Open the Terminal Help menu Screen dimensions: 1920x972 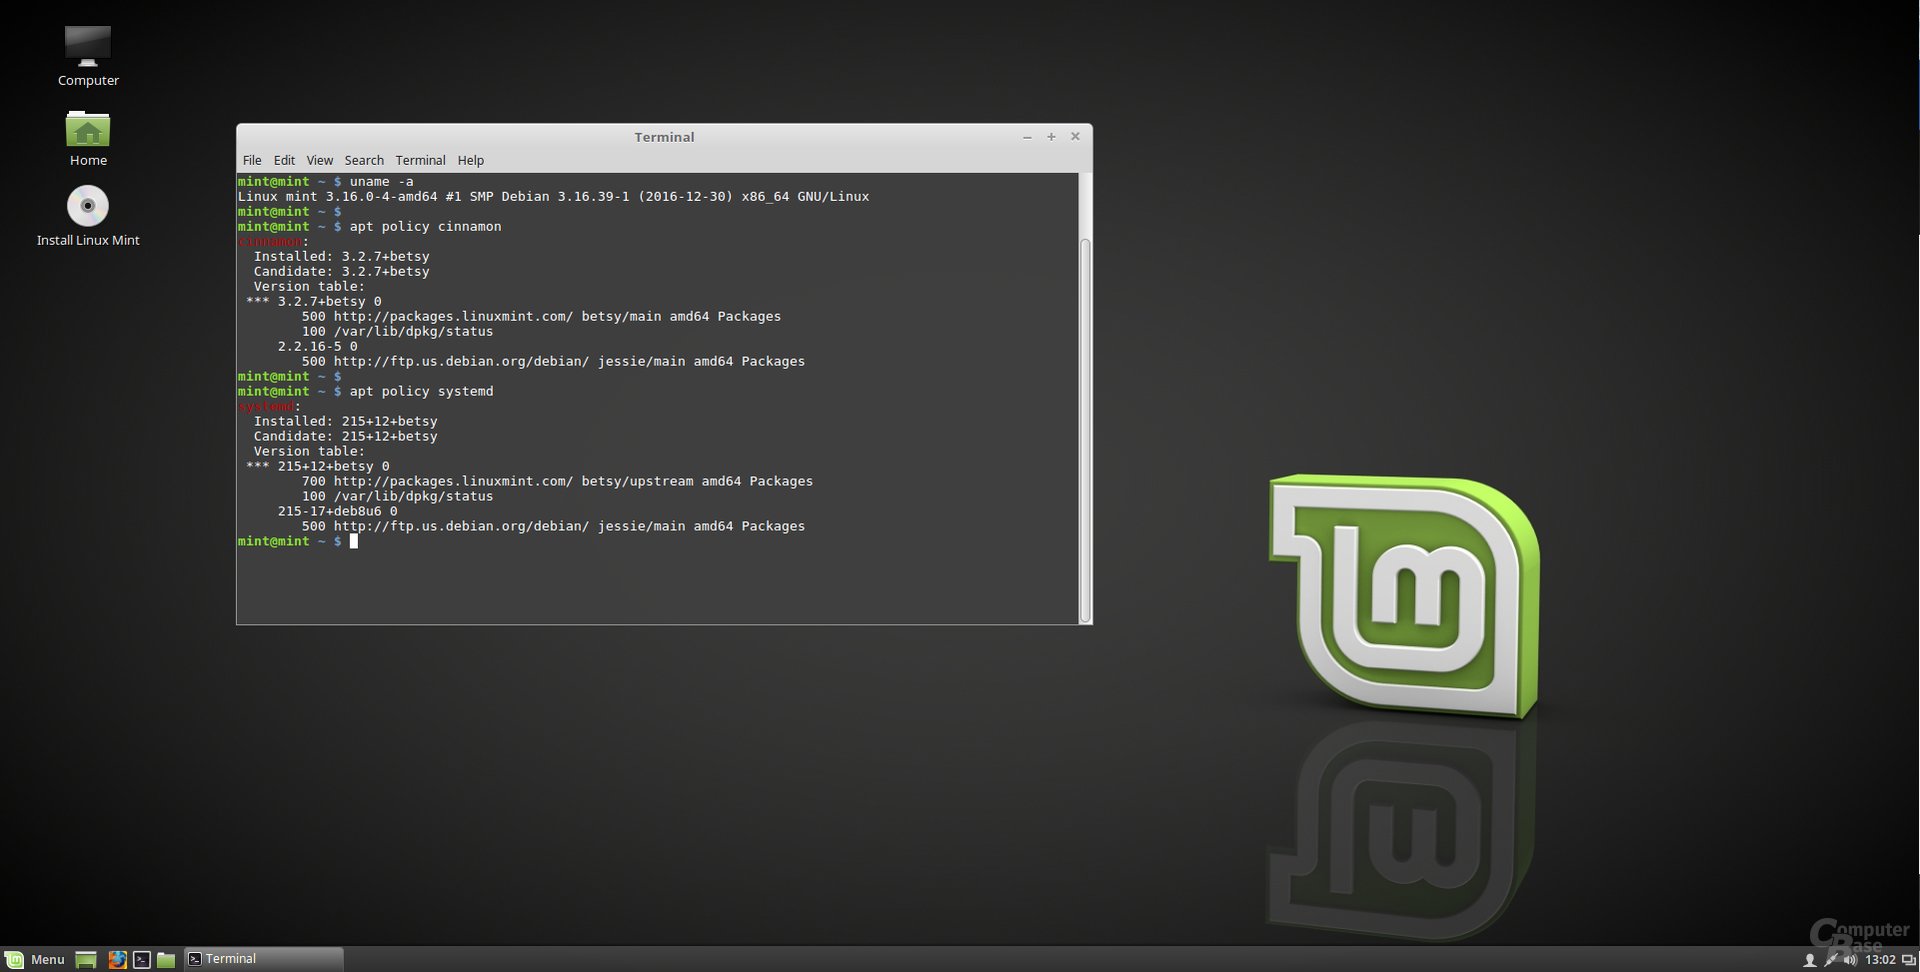[470, 160]
